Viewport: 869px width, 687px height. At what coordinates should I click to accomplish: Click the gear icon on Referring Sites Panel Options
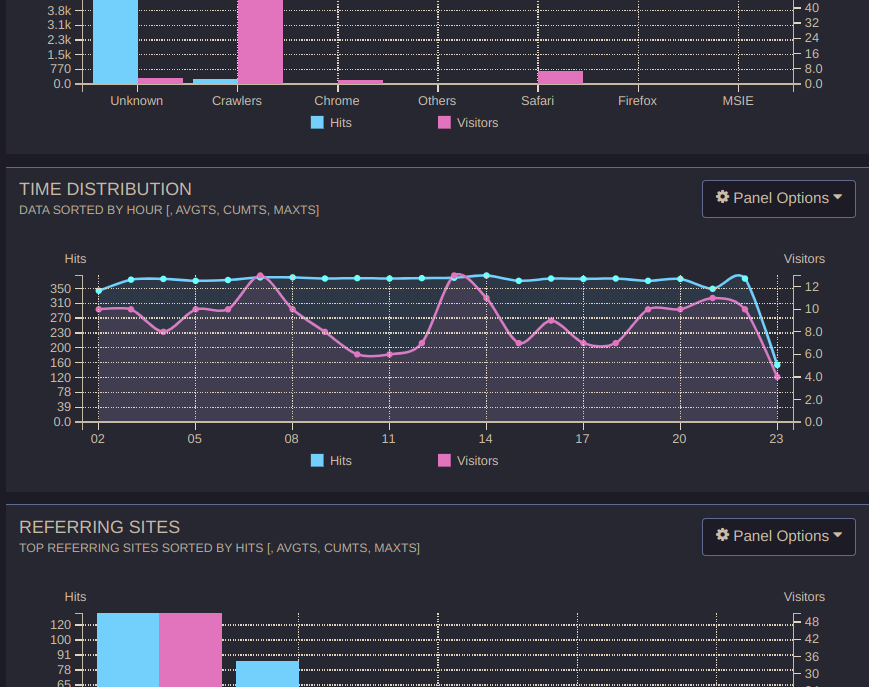click(722, 536)
